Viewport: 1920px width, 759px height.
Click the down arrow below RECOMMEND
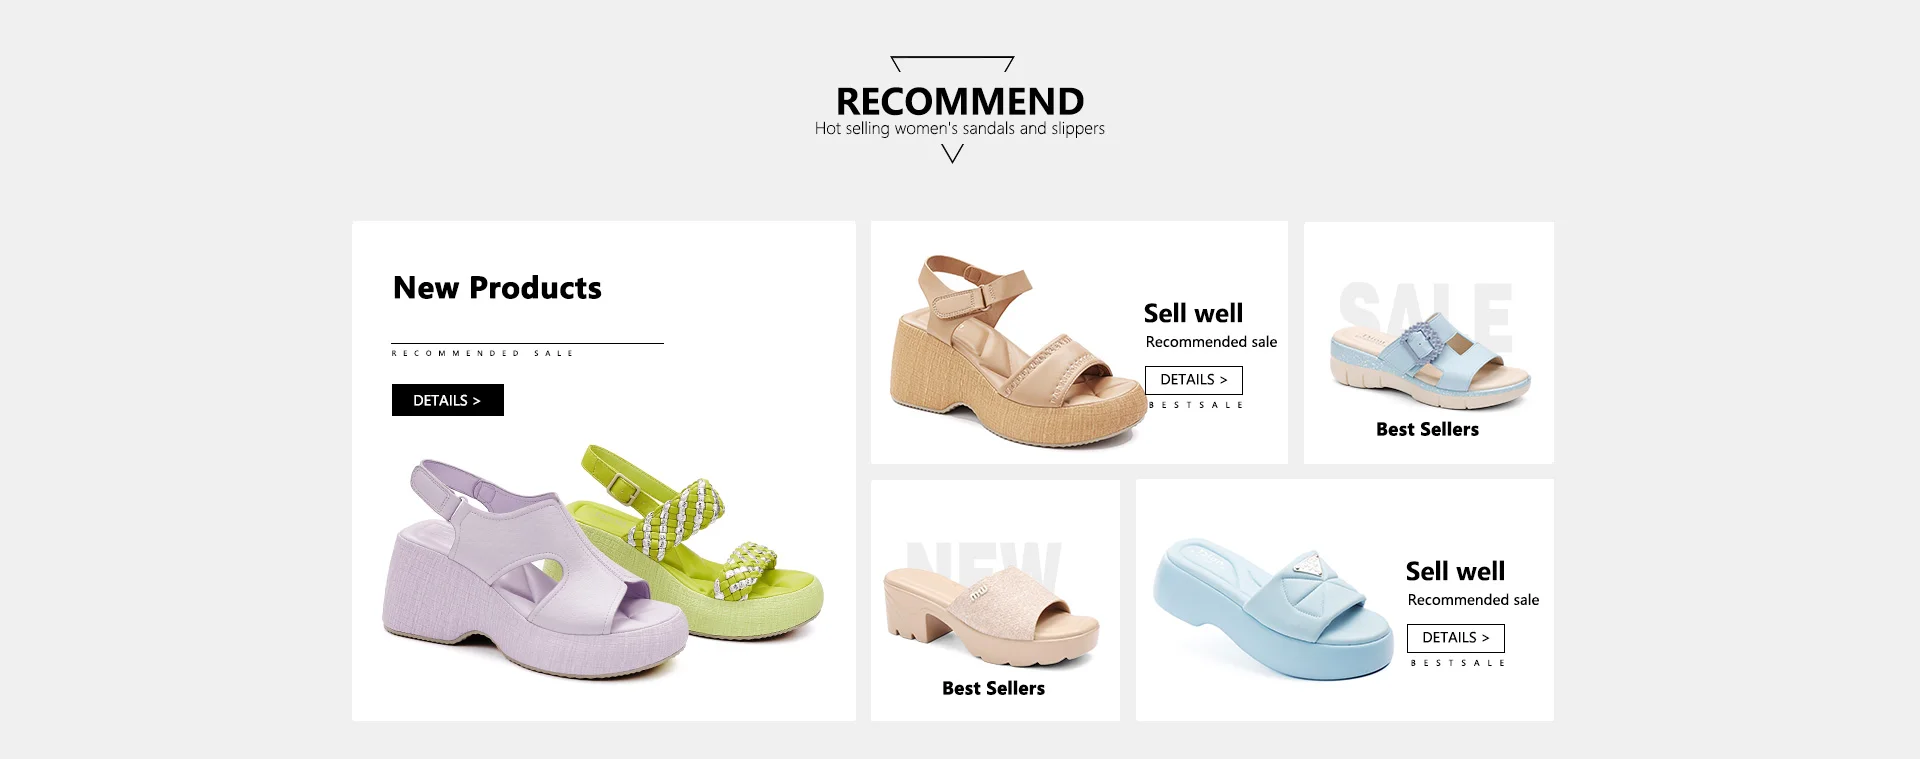coord(953,153)
